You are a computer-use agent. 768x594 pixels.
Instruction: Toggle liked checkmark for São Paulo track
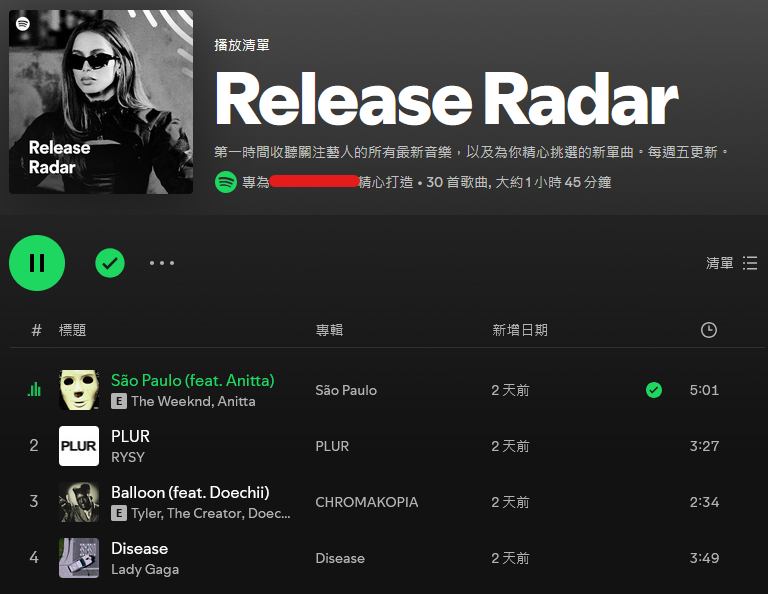654,390
